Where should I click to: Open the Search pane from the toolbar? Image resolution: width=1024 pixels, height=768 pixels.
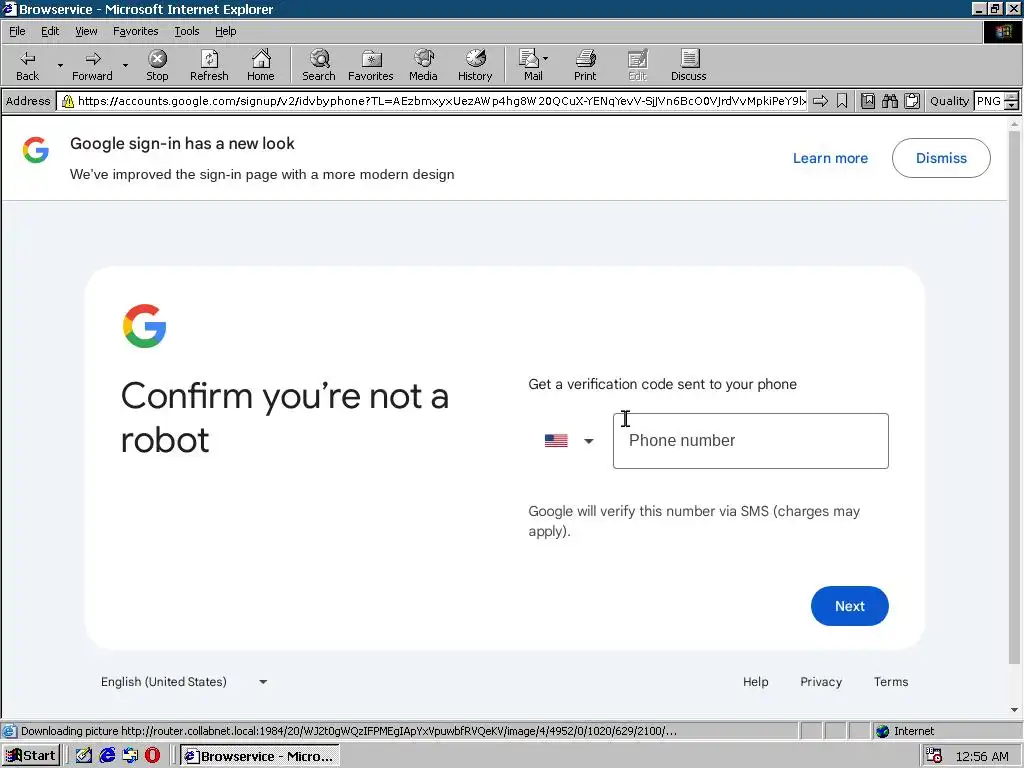(x=319, y=65)
